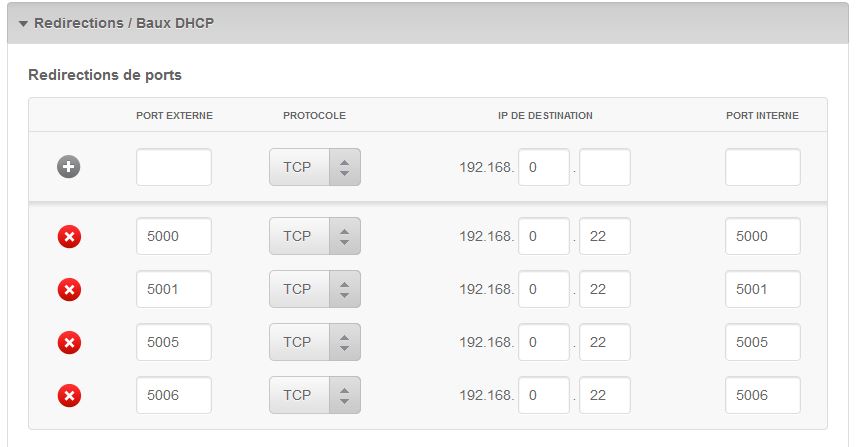This screenshot has width=857, height=447.
Task: Click the destination IP octet 22 on 5005 row
Action: [x=604, y=342]
